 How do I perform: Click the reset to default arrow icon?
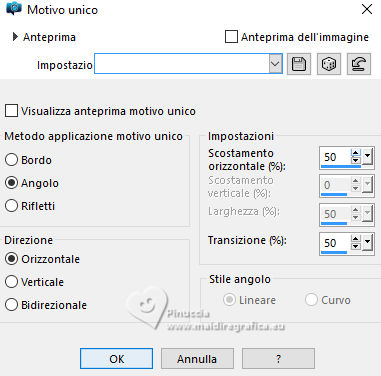[x=359, y=64]
